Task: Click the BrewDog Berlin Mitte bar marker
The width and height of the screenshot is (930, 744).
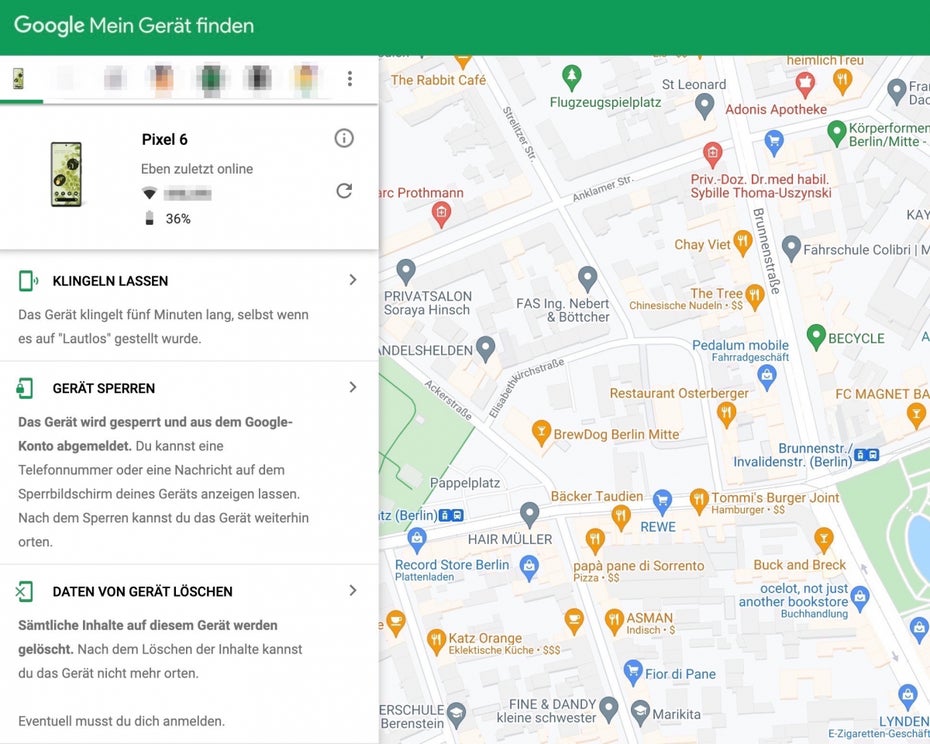Action: click(x=541, y=433)
